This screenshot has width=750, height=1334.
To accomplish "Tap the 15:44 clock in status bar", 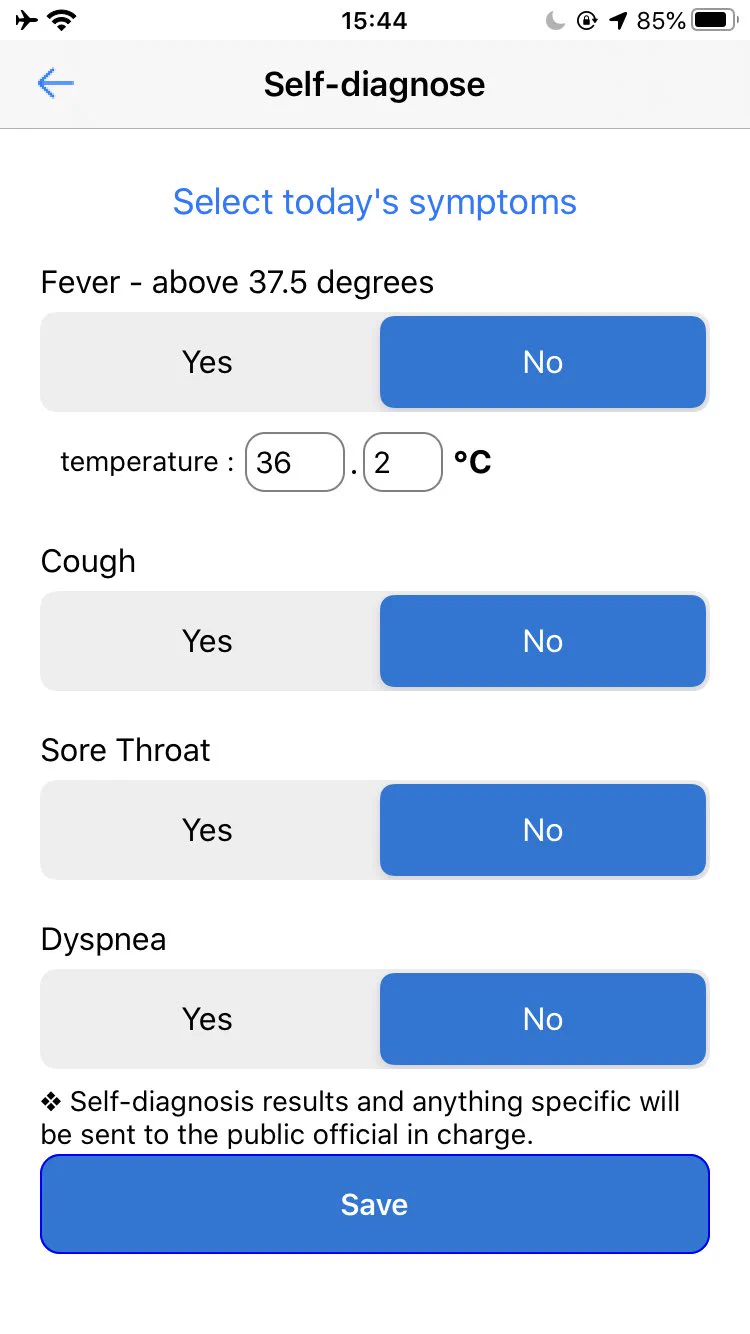I will point(374,20).
